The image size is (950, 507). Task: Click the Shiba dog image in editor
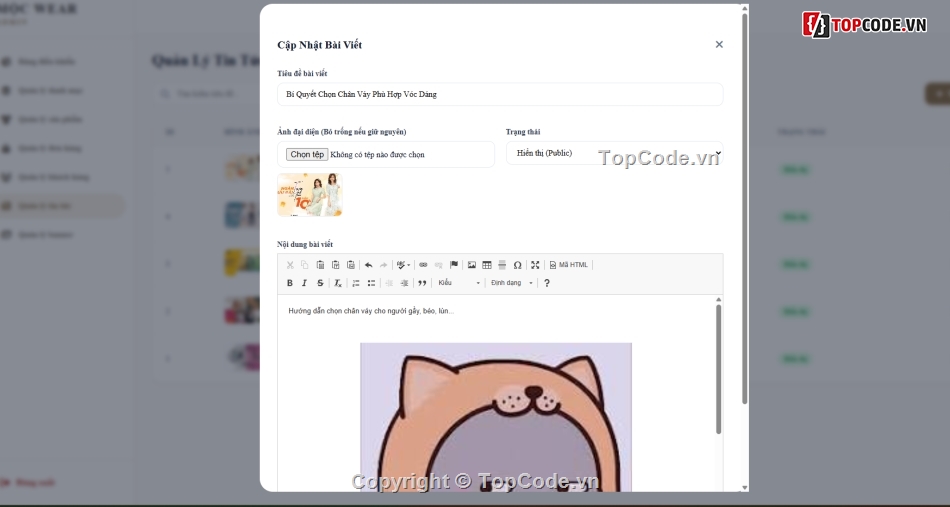(x=496, y=418)
